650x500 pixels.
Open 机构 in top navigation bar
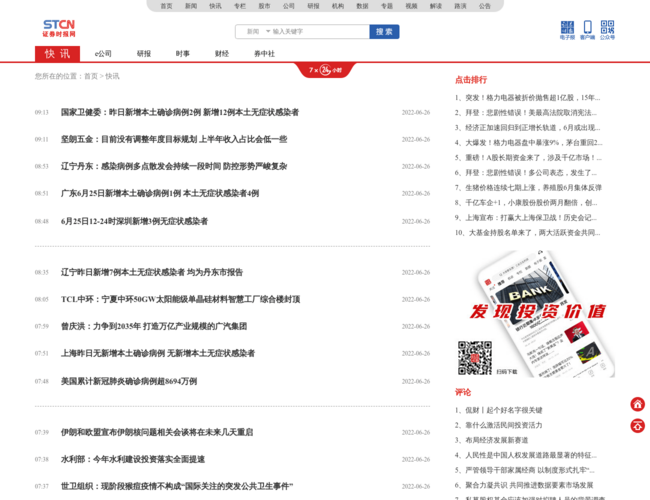click(338, 6)
